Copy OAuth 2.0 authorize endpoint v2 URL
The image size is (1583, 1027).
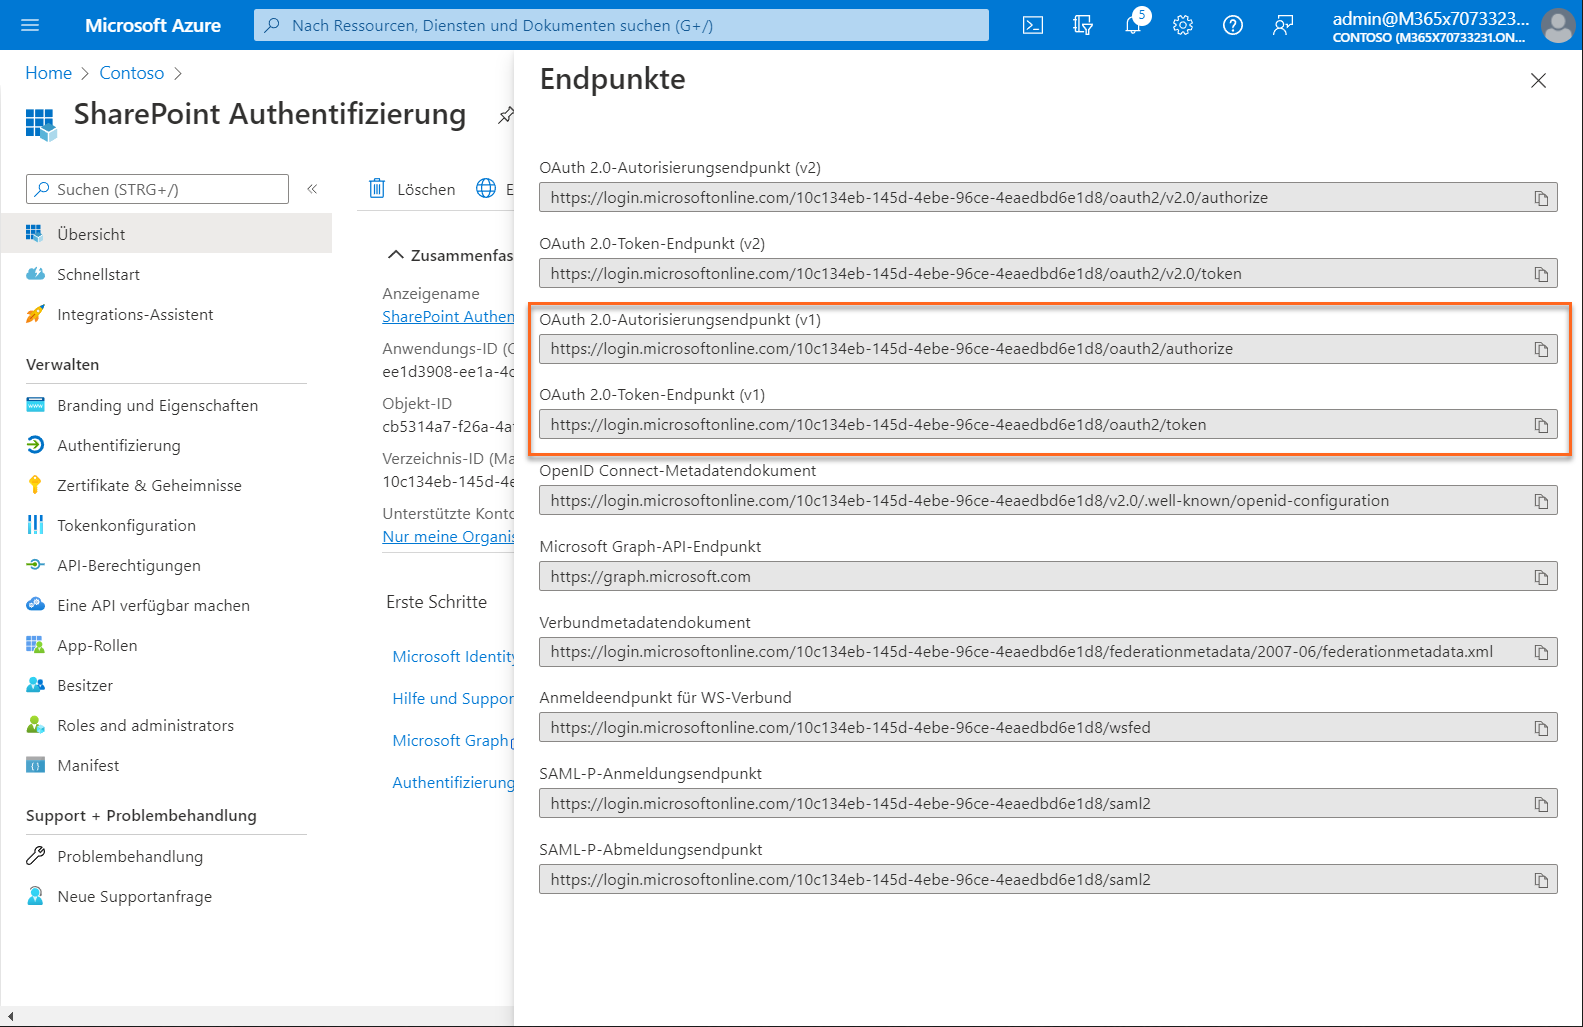[1541, 198]
